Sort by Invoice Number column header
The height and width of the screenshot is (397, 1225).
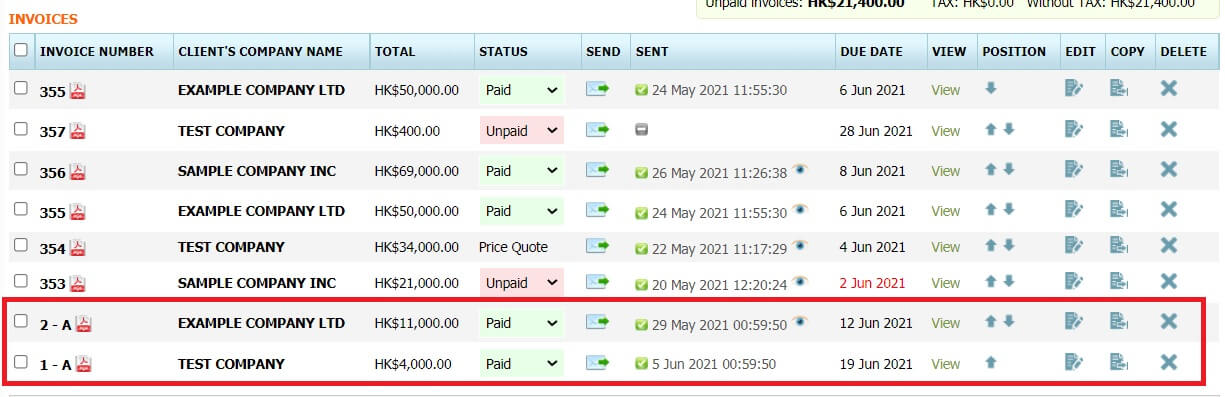point(97,51)
